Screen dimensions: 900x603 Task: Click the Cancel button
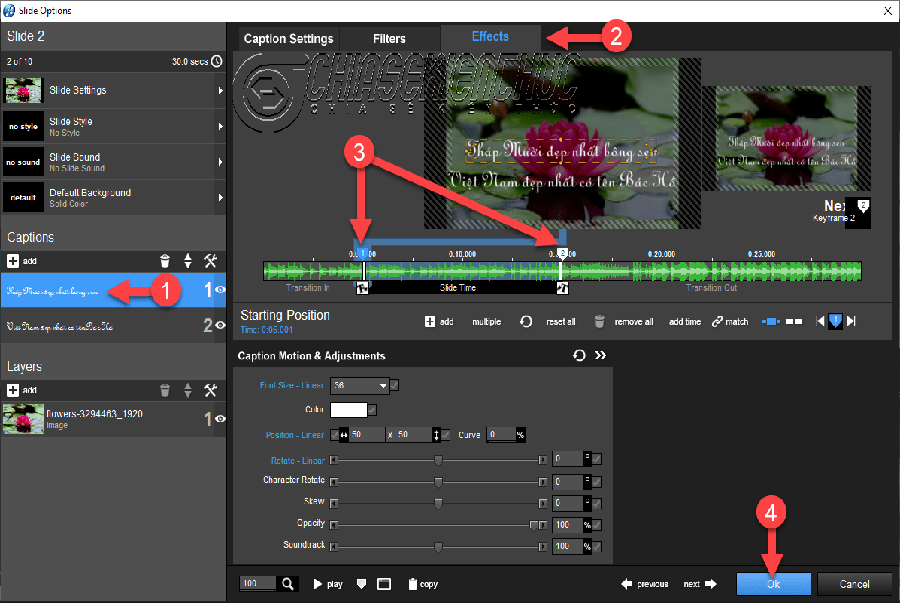click(x=854, y=584)
